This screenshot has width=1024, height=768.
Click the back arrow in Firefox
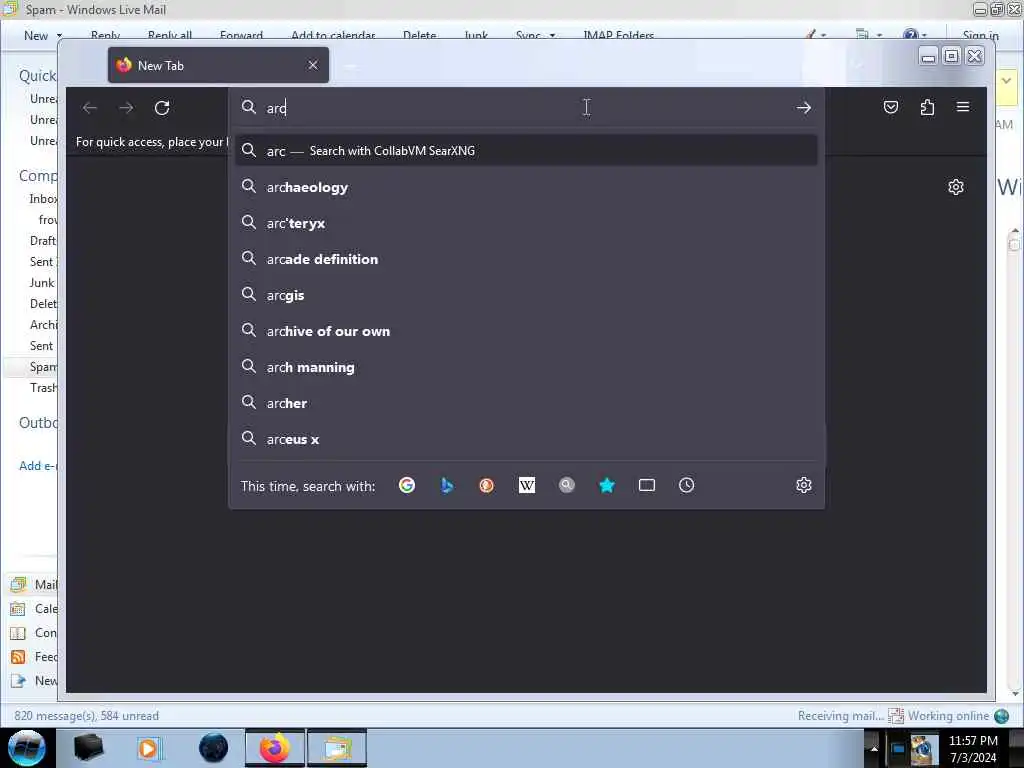89,108
